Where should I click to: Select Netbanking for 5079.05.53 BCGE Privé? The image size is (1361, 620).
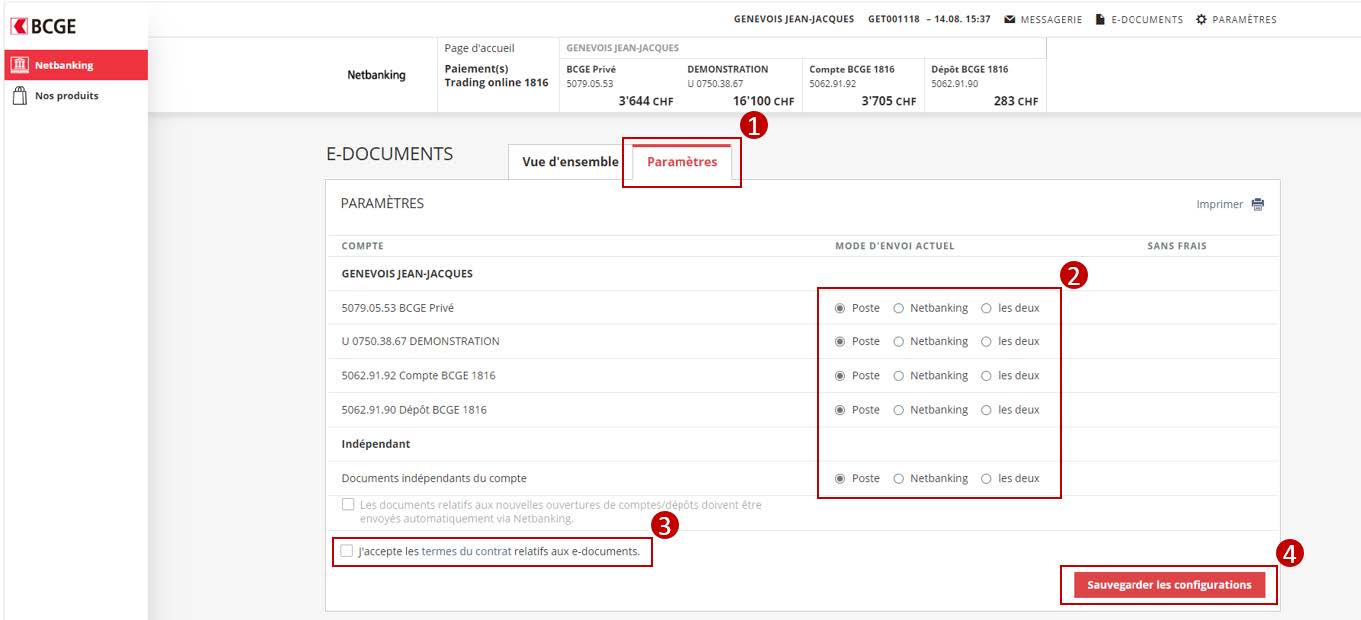pyautogui.click(x=898, y=308)
